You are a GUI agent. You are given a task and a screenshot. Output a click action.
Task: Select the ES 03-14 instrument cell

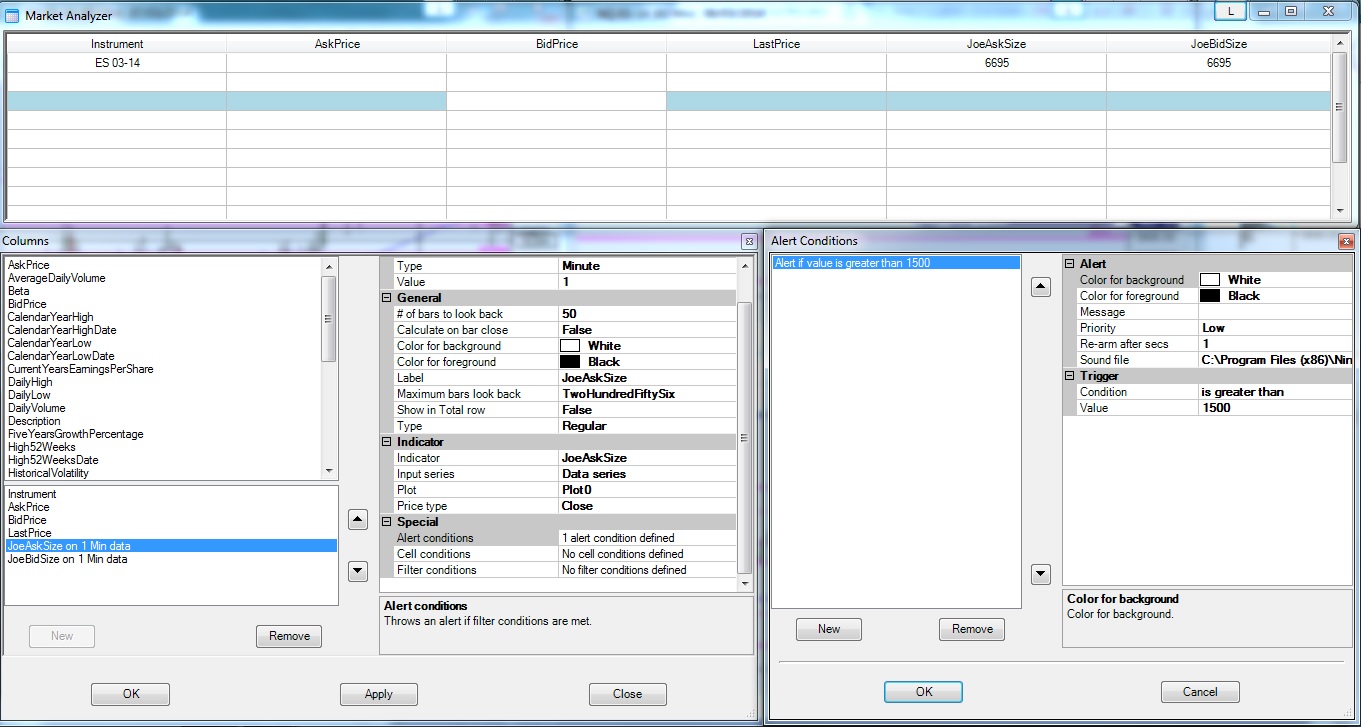117,63
